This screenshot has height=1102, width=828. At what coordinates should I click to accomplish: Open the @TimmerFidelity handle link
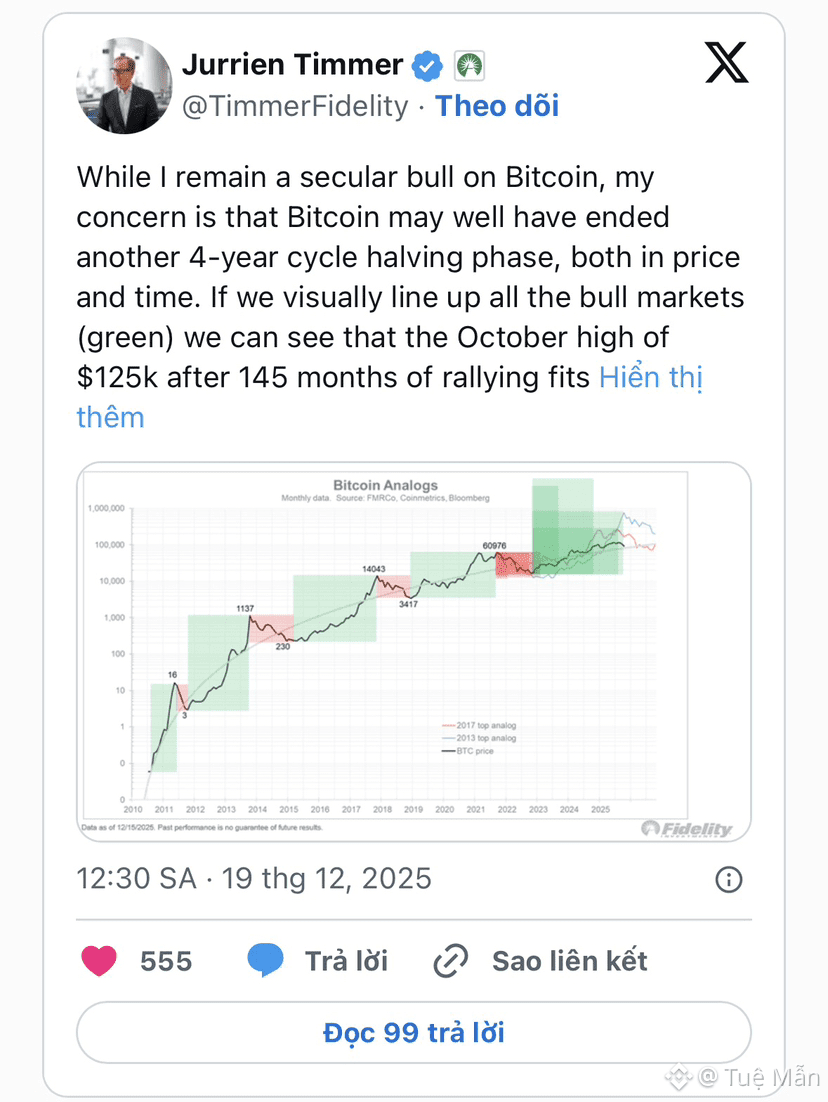295,106
